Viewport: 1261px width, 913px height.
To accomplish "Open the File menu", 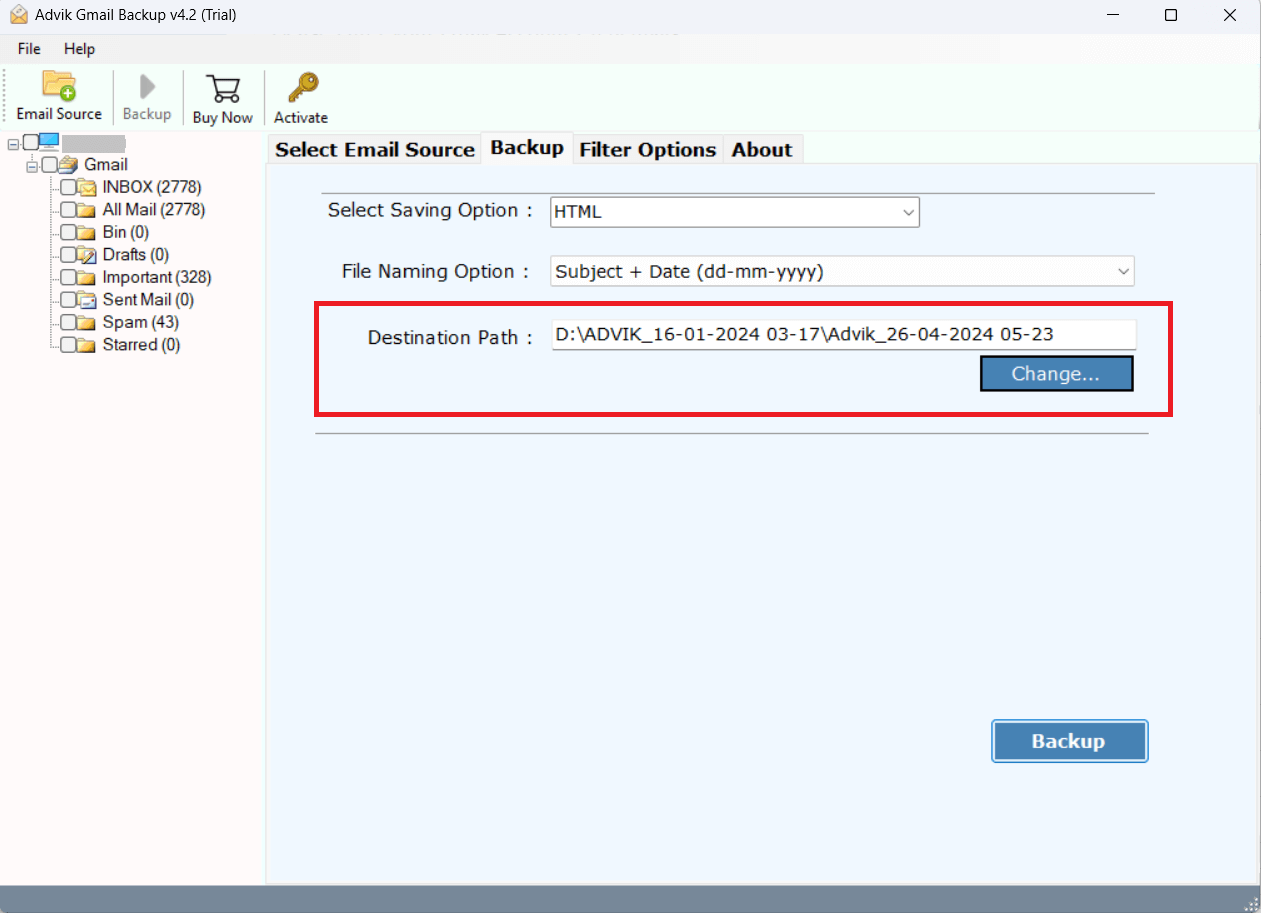I will (x=29, y=49).
